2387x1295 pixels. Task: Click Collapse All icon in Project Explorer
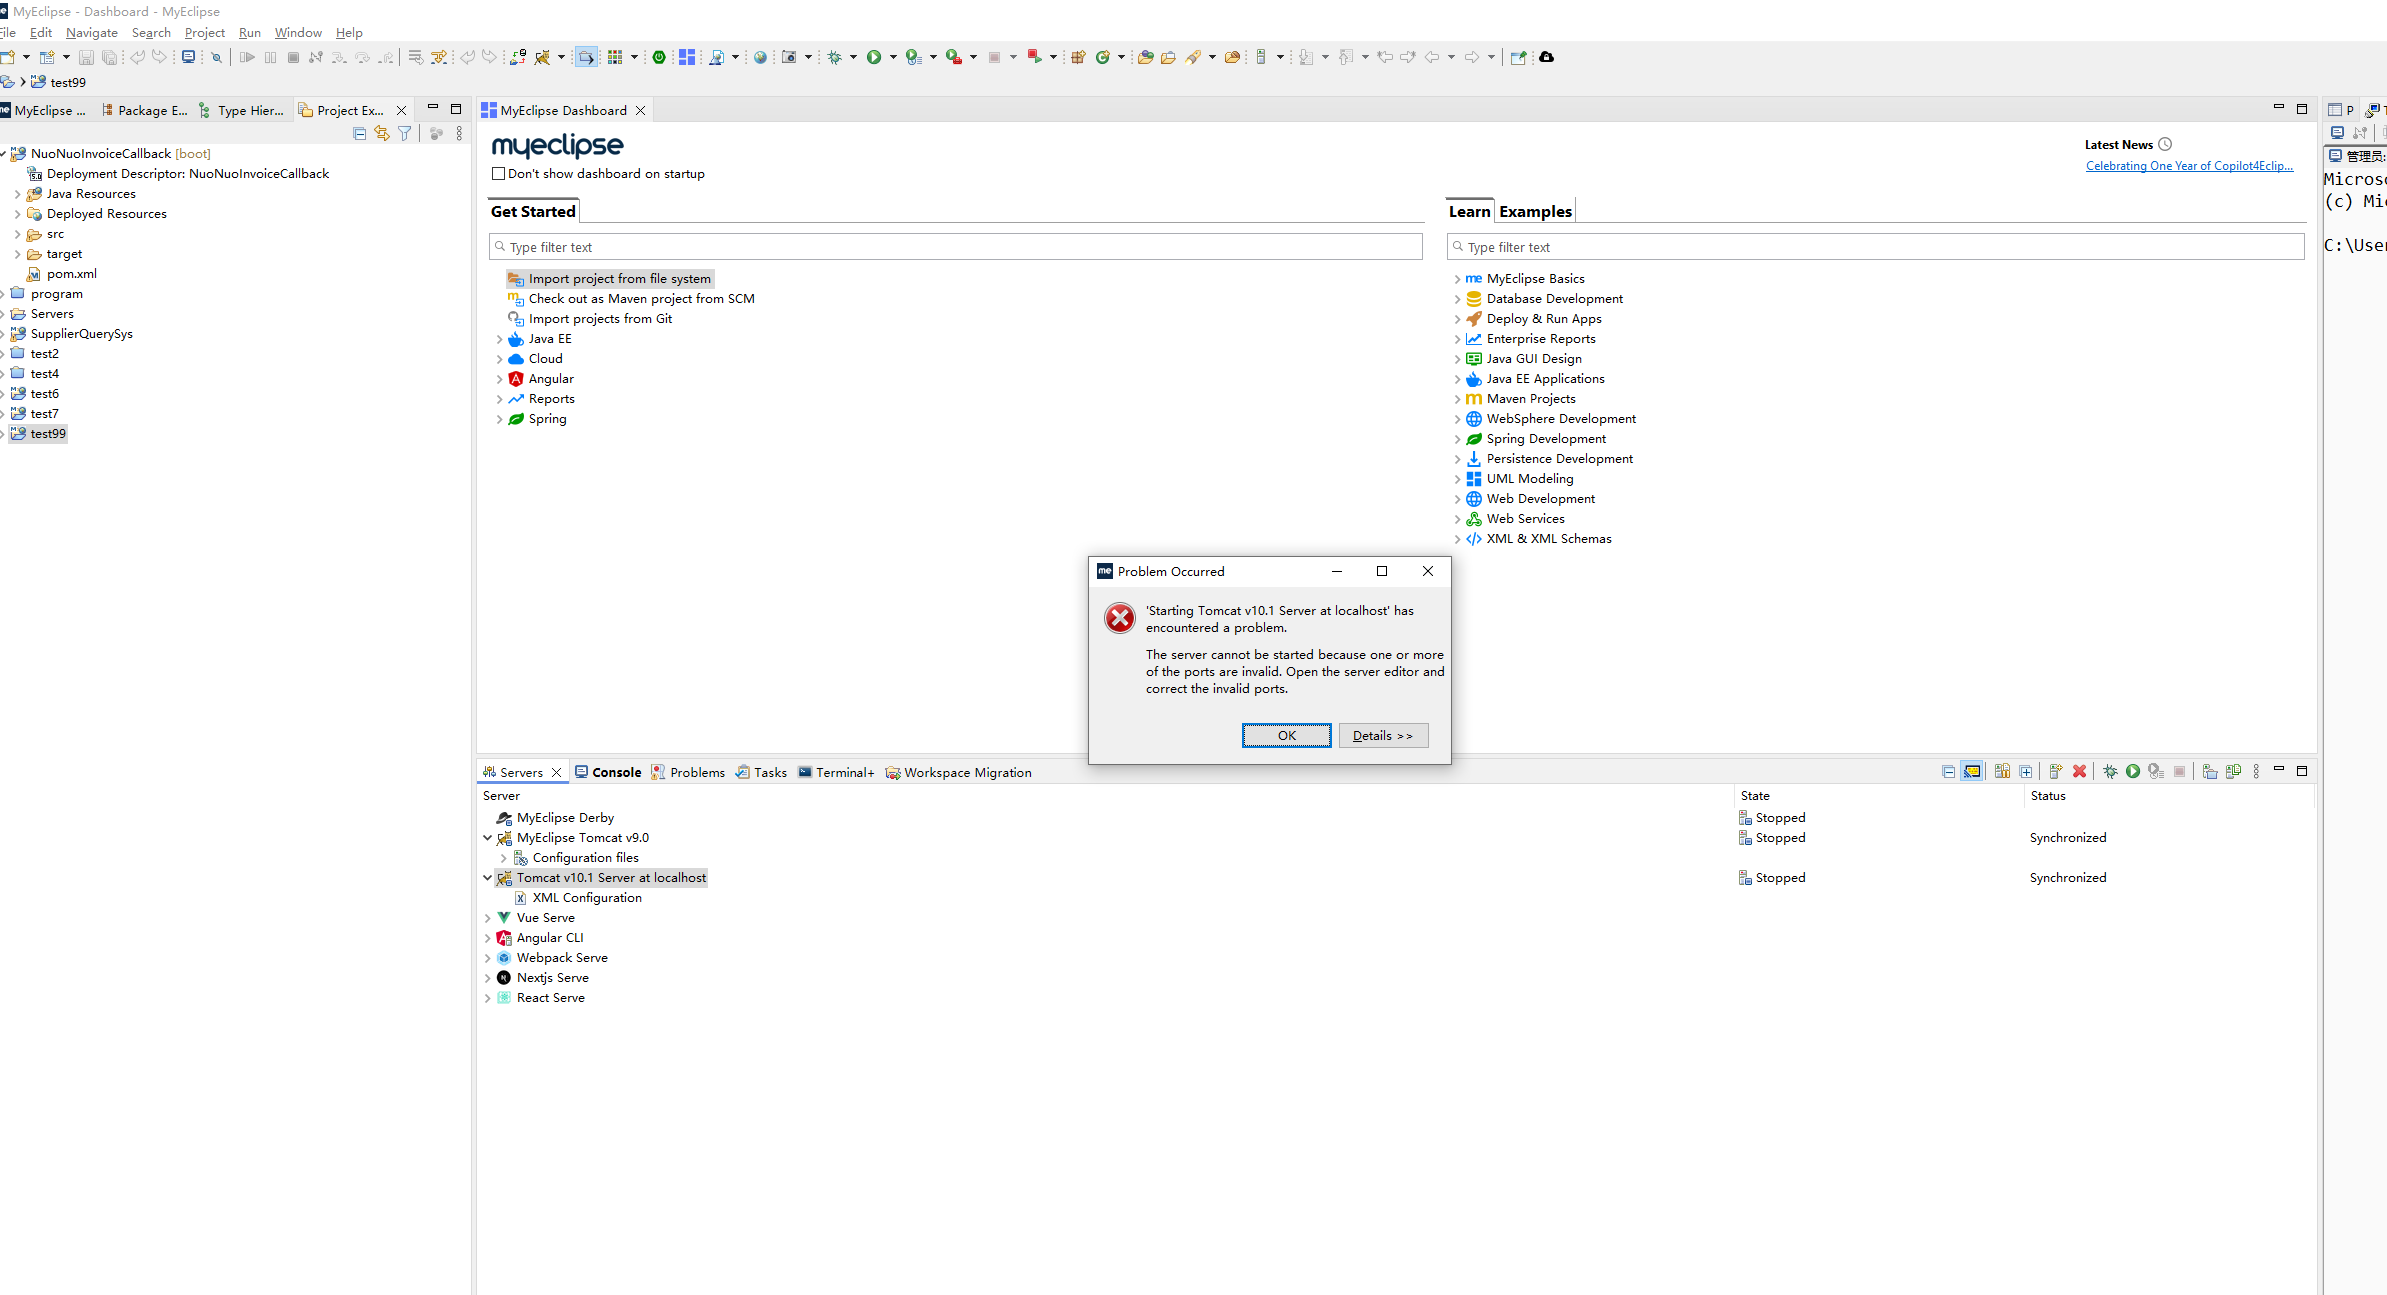tap(360, 133)
